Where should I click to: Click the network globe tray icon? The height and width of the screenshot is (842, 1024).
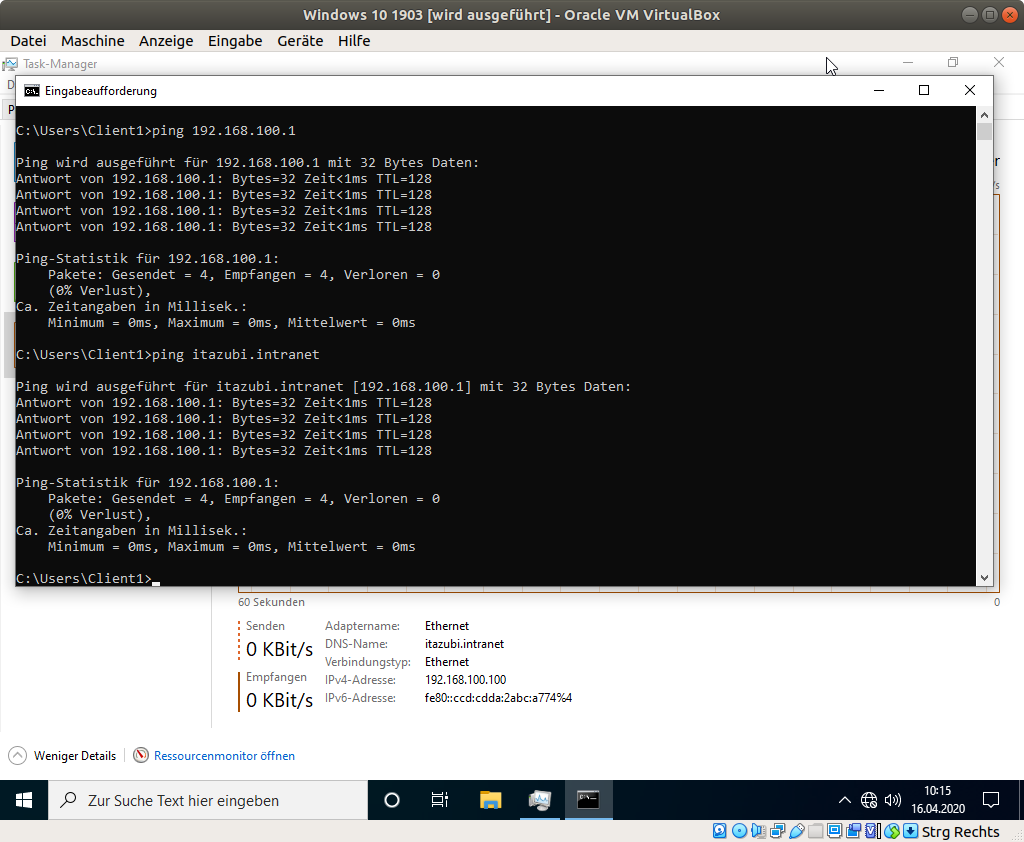point(869,800)
